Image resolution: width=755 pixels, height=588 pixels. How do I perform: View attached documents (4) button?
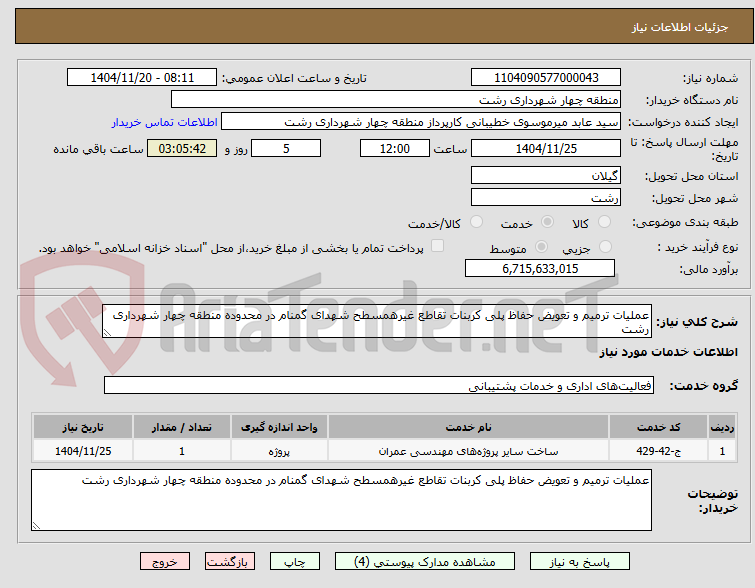click(x=425, y=562)
